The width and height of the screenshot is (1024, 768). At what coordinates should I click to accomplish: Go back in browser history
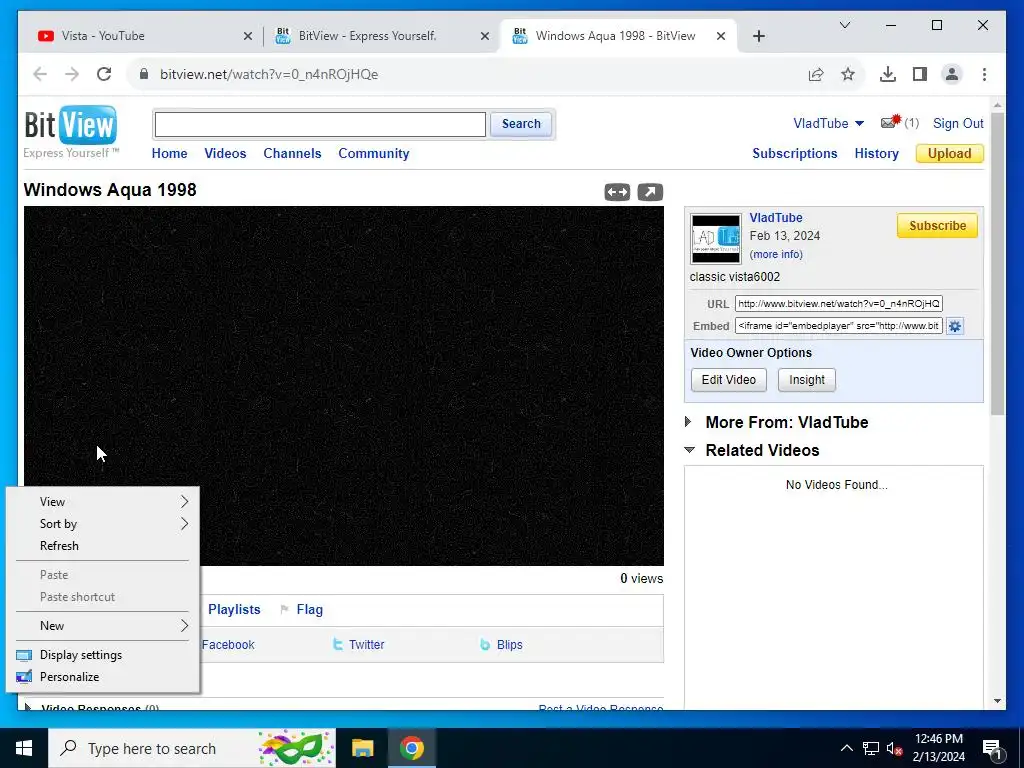point(40,74)
